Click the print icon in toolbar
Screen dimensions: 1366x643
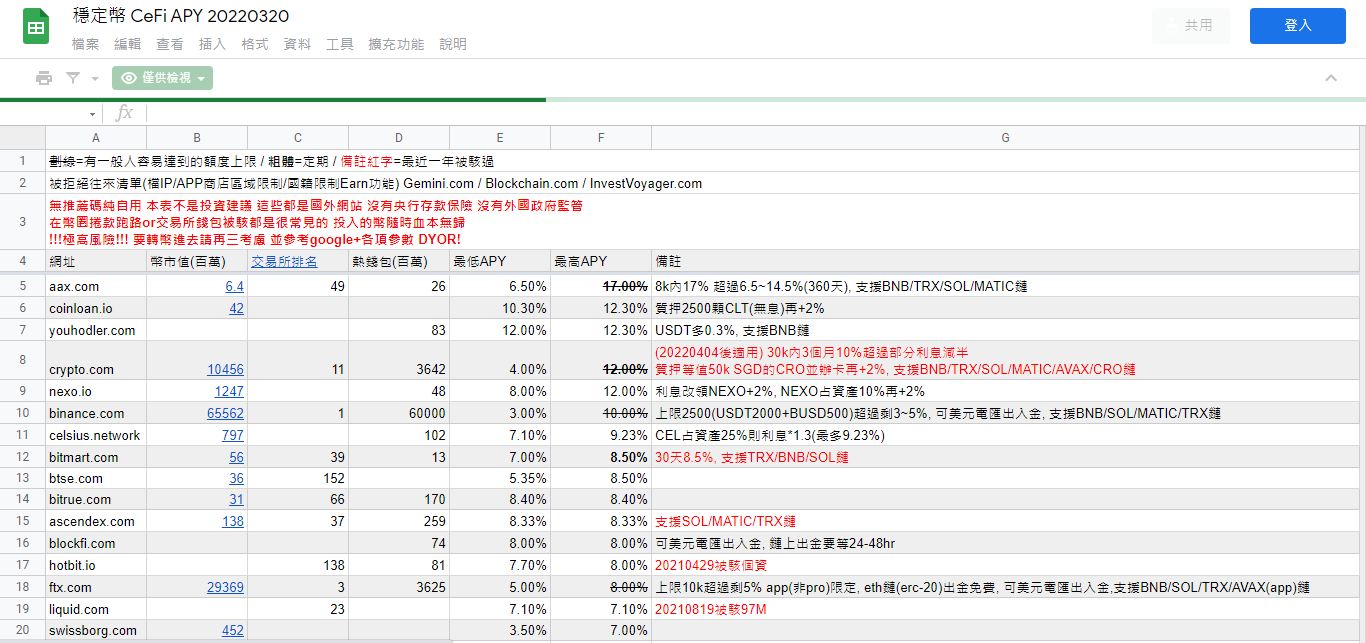(x=44, y=78)
